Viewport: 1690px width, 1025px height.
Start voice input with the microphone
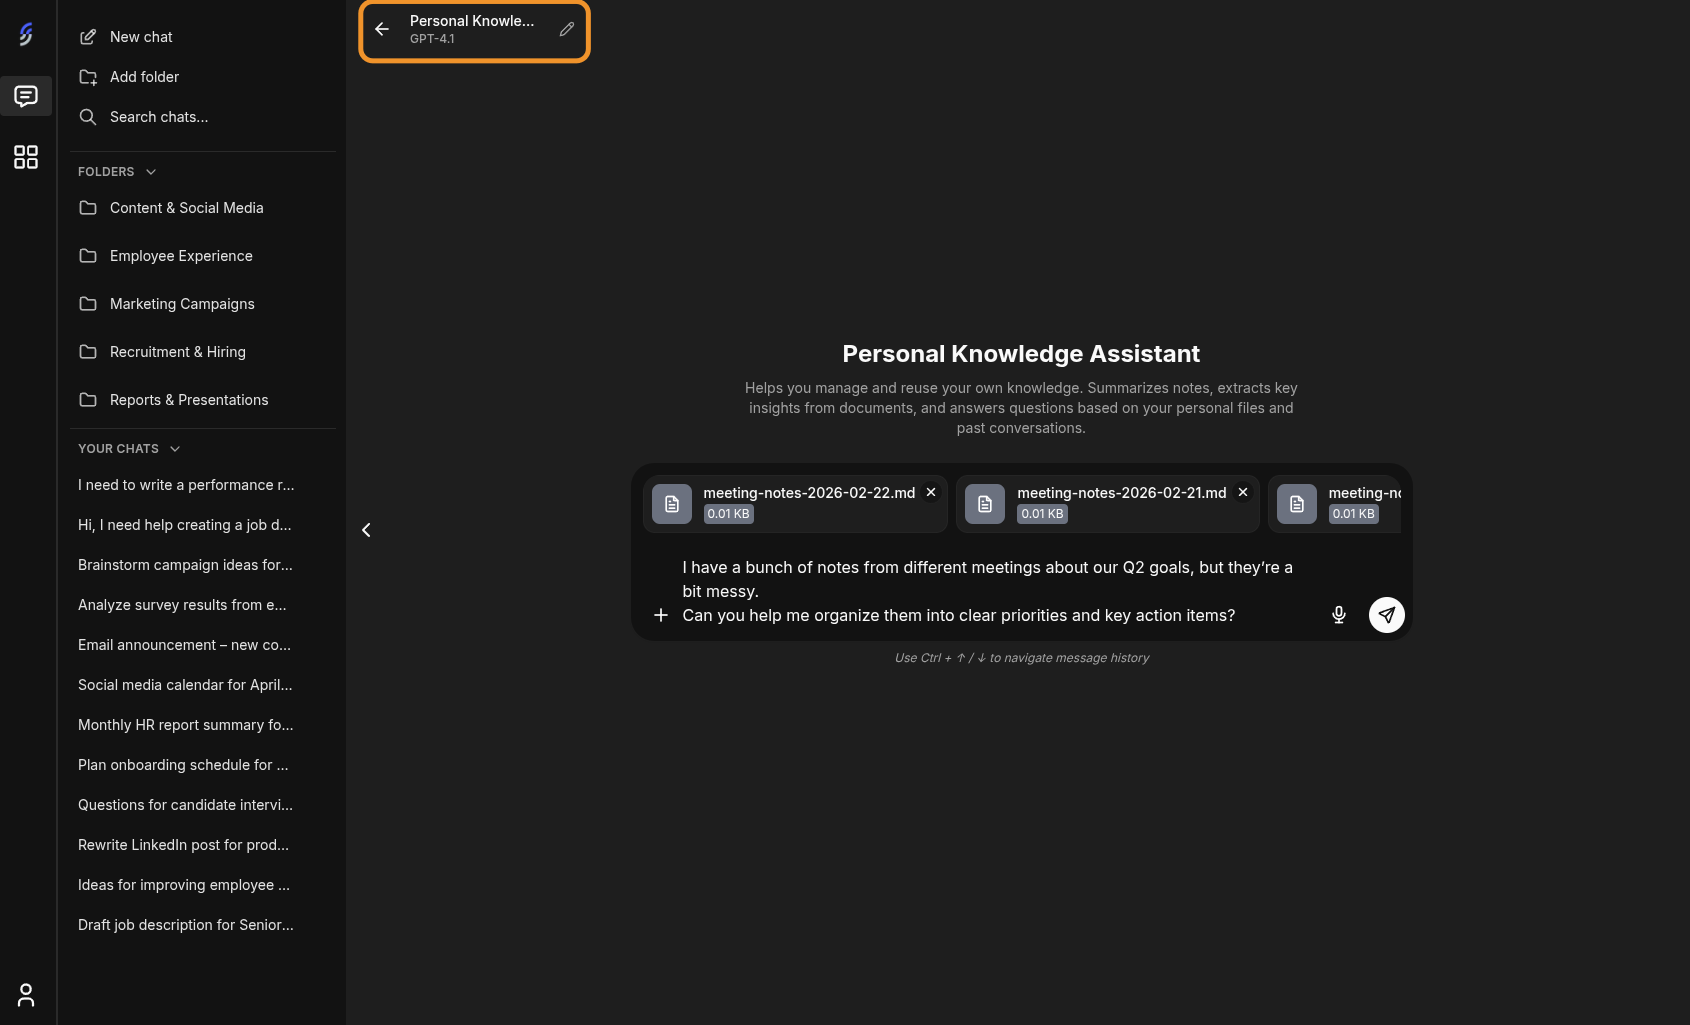[1338, 615]
